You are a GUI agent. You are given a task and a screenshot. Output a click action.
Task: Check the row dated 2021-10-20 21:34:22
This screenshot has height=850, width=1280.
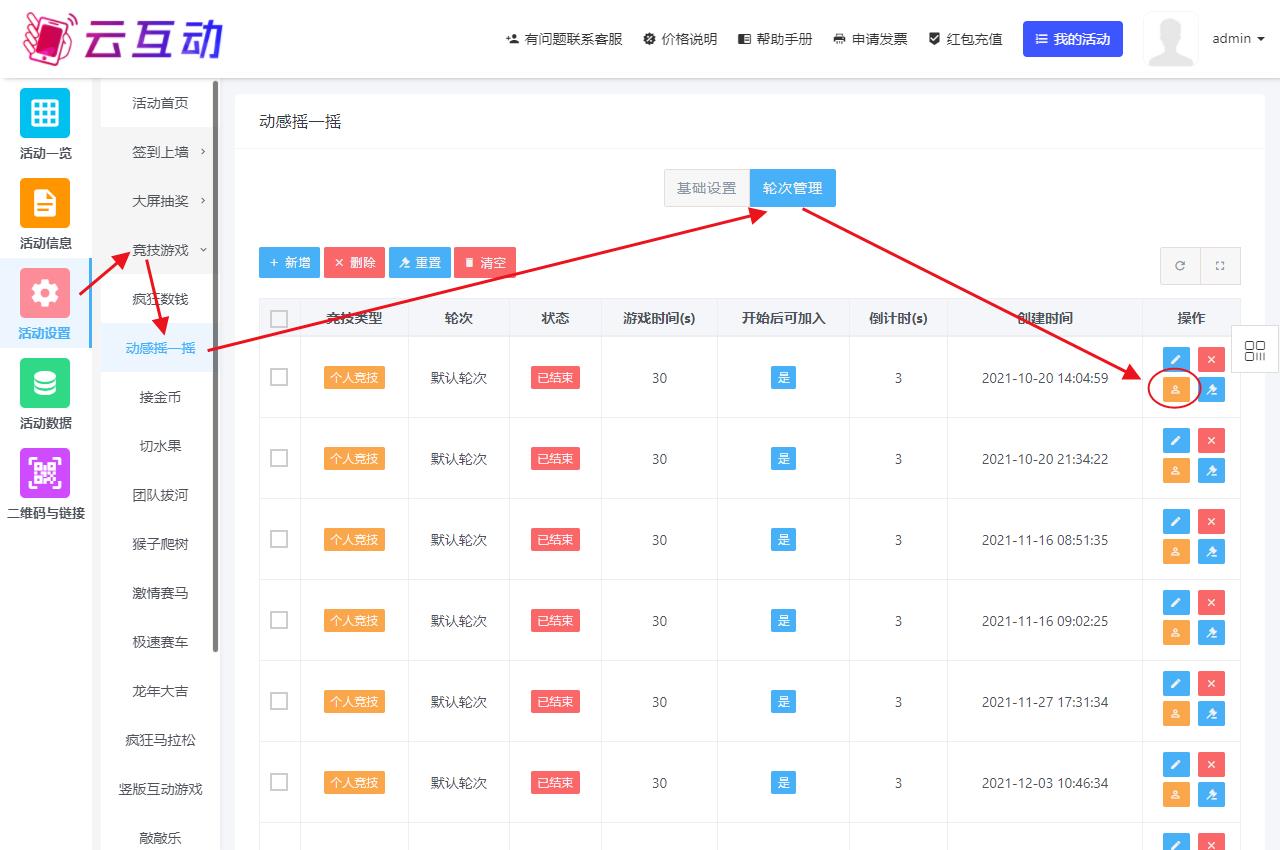pyautogui.click(x=279, y=458)
